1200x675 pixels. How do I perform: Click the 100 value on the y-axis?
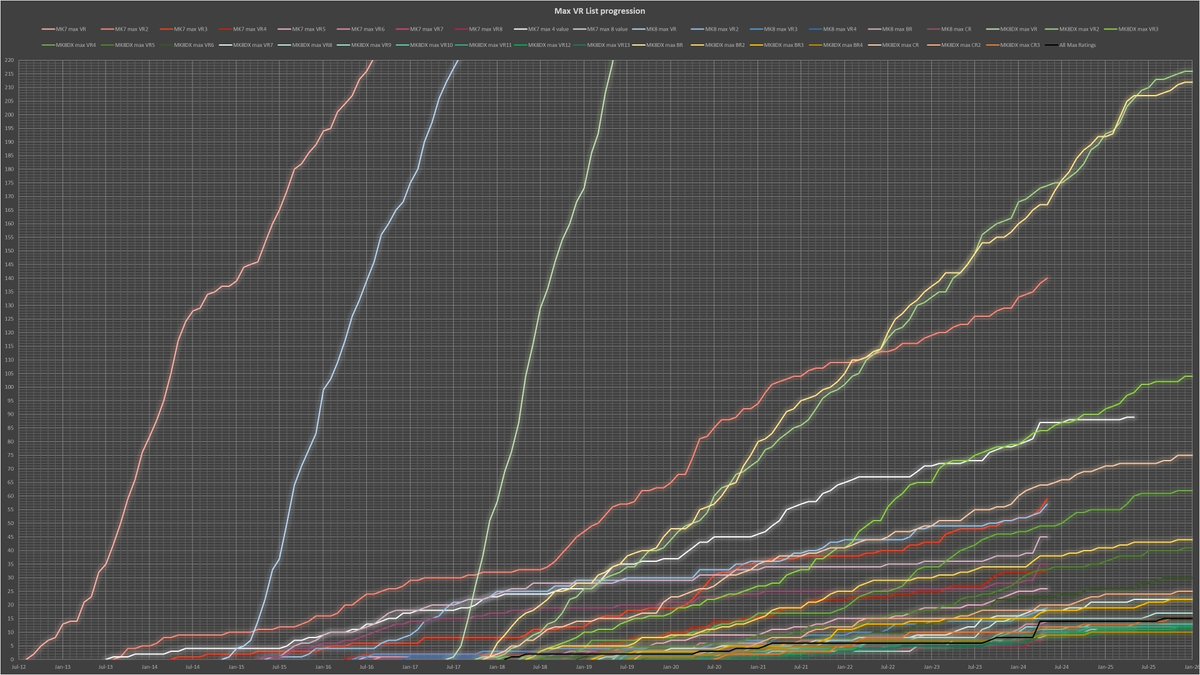[9, 387]
